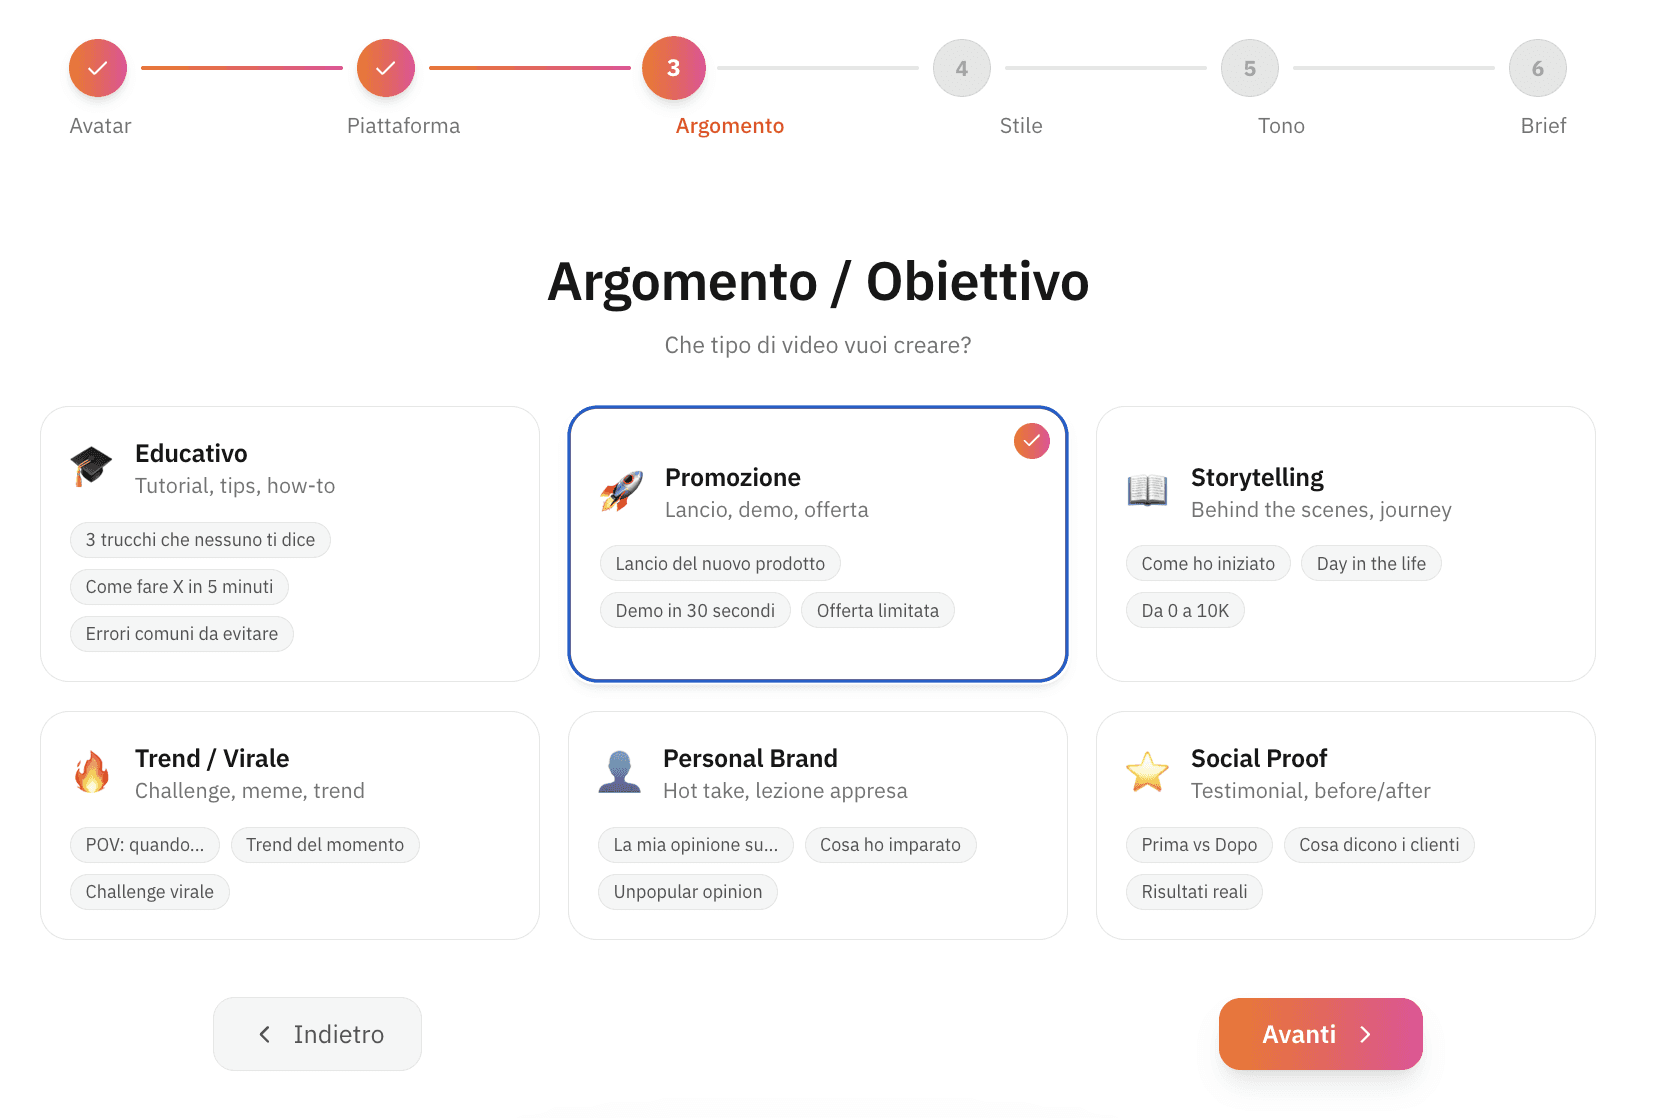Choose the 'Offerta limitata' suggestion chip
This screenshot has width=1676, height=1118.
pyautogui.click(x=877, y=610)
